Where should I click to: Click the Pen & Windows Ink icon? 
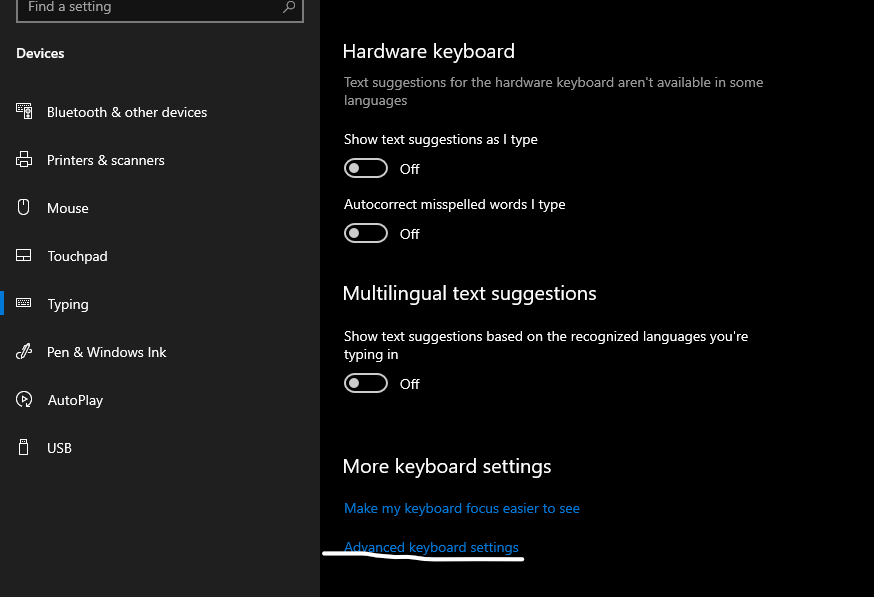pyautogui.click(x=24, y=351)
